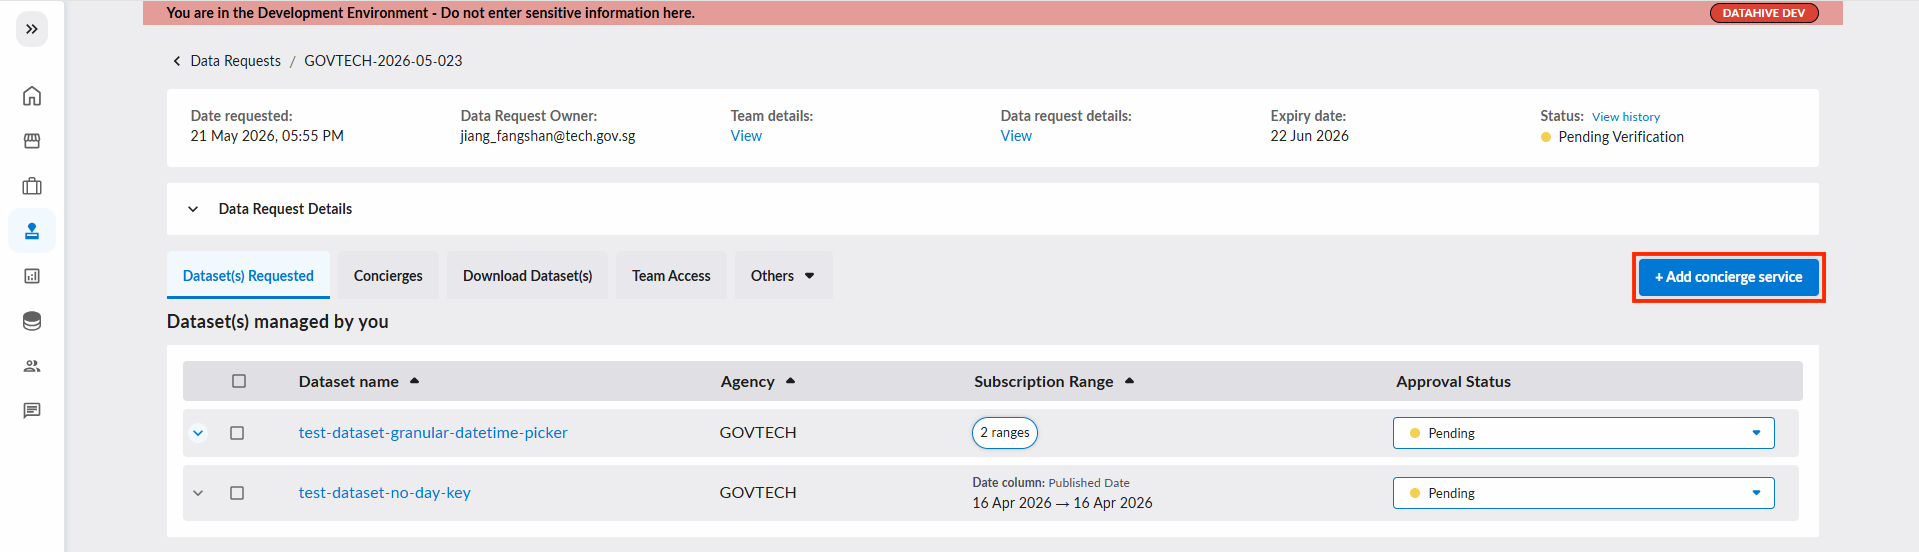The height and width of the screenshot is (552, 1919).
Task: Tick checkbox for test-dataset-granular-datetime-picker
Action: click(237, 433)
